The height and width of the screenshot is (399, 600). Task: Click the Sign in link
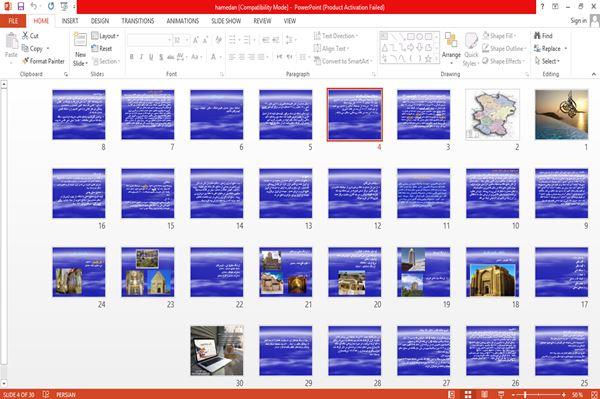pyautogui.click(x=578, y=21)
